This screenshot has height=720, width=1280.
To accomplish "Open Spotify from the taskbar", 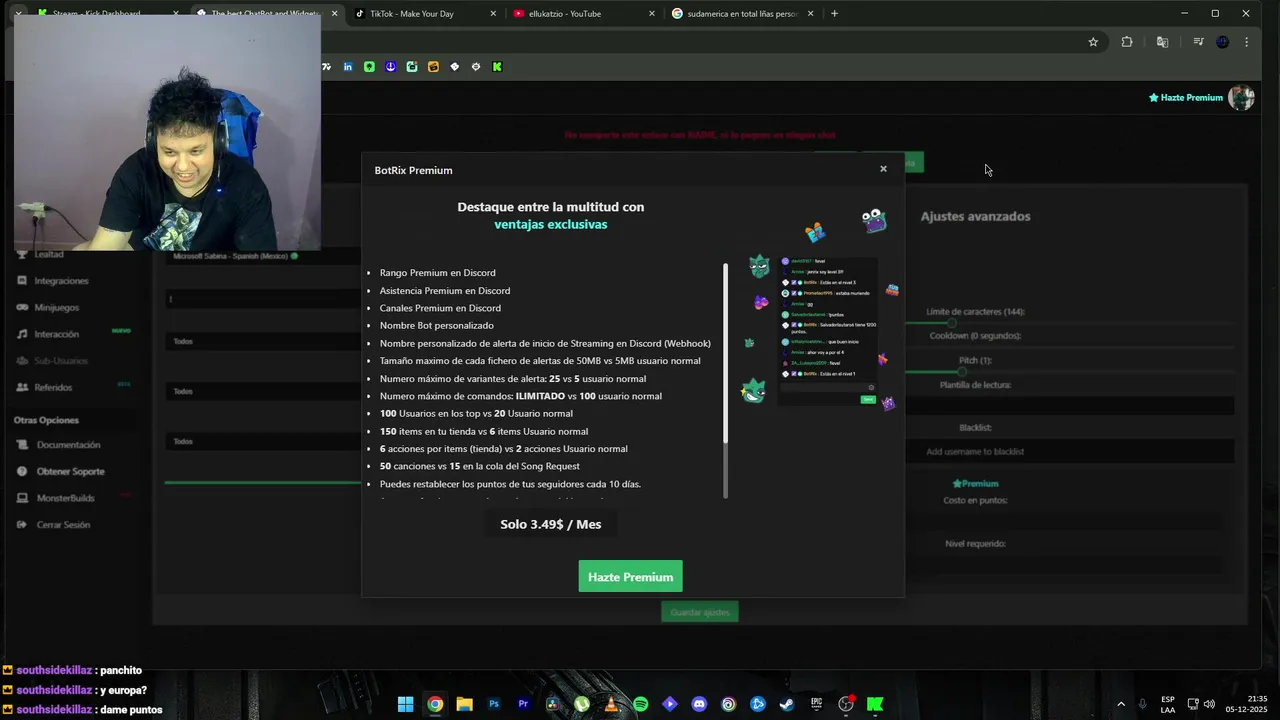I will pyautogui.click(x=641, y=704).
